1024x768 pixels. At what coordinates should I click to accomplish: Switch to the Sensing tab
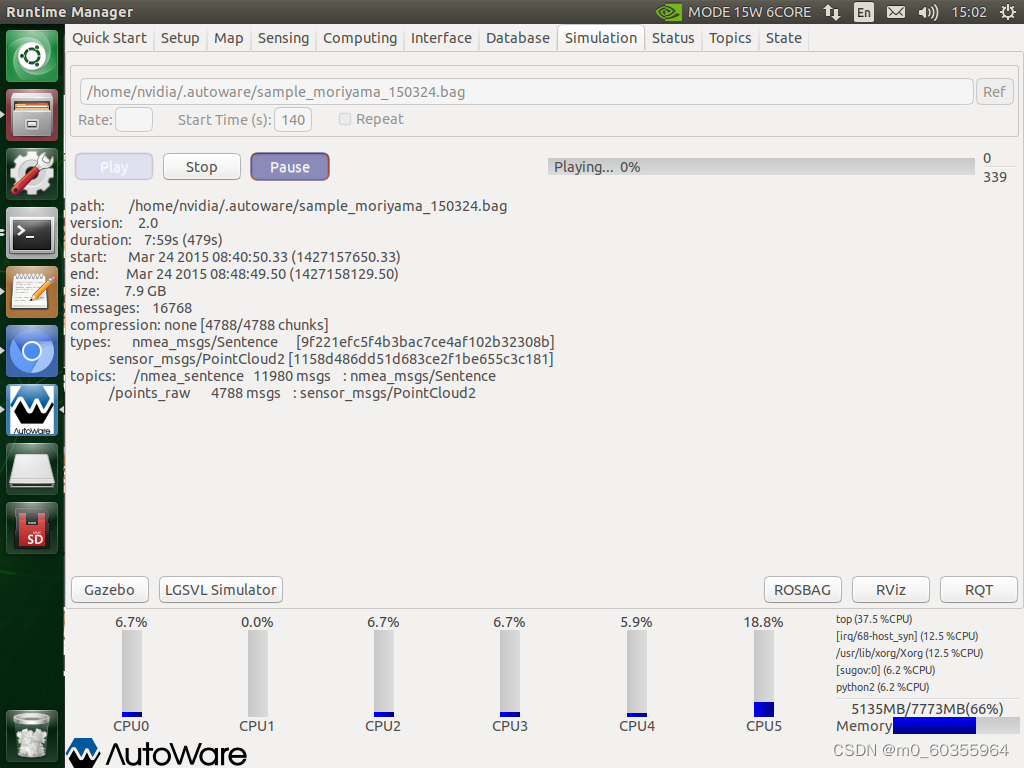283,38
